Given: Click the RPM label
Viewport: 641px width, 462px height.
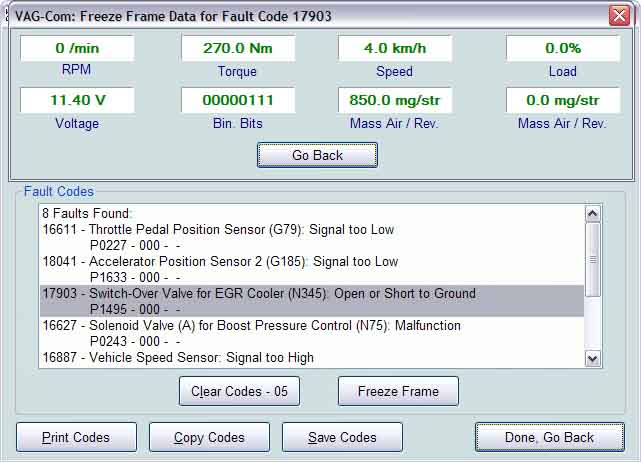Looking at the screenshot, I should coord(76,70).
